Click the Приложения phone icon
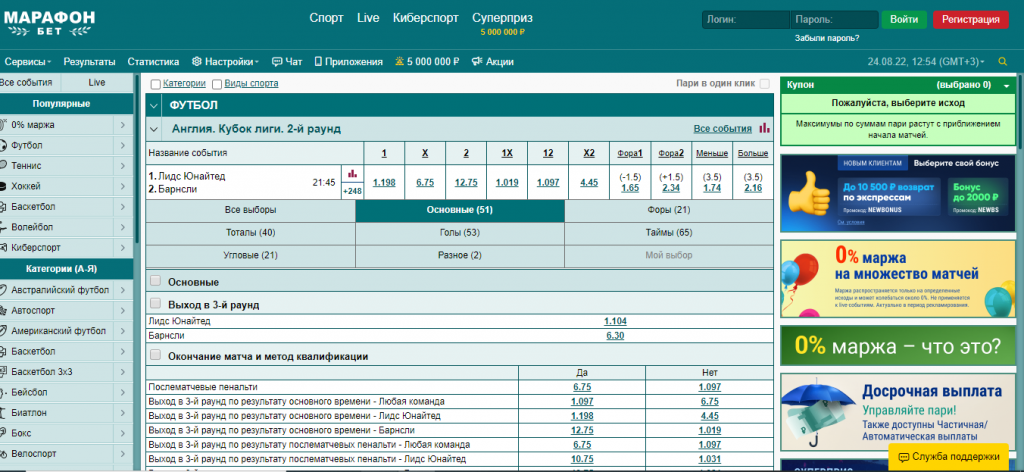This screenshot has width=1024, height=472. tap(318, 62)
